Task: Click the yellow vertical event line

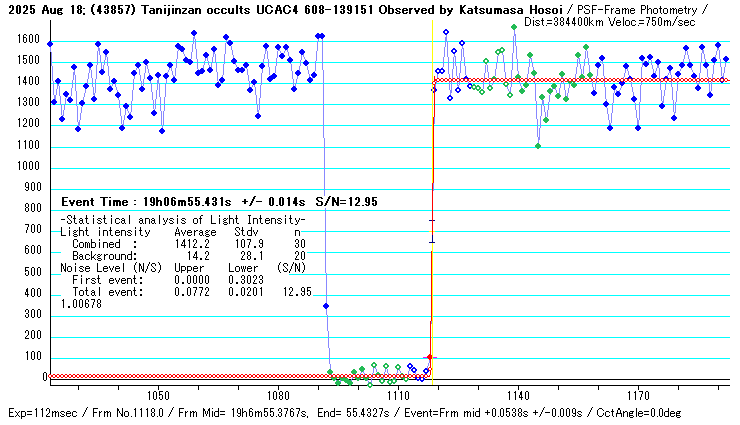Action: (432, 200)
